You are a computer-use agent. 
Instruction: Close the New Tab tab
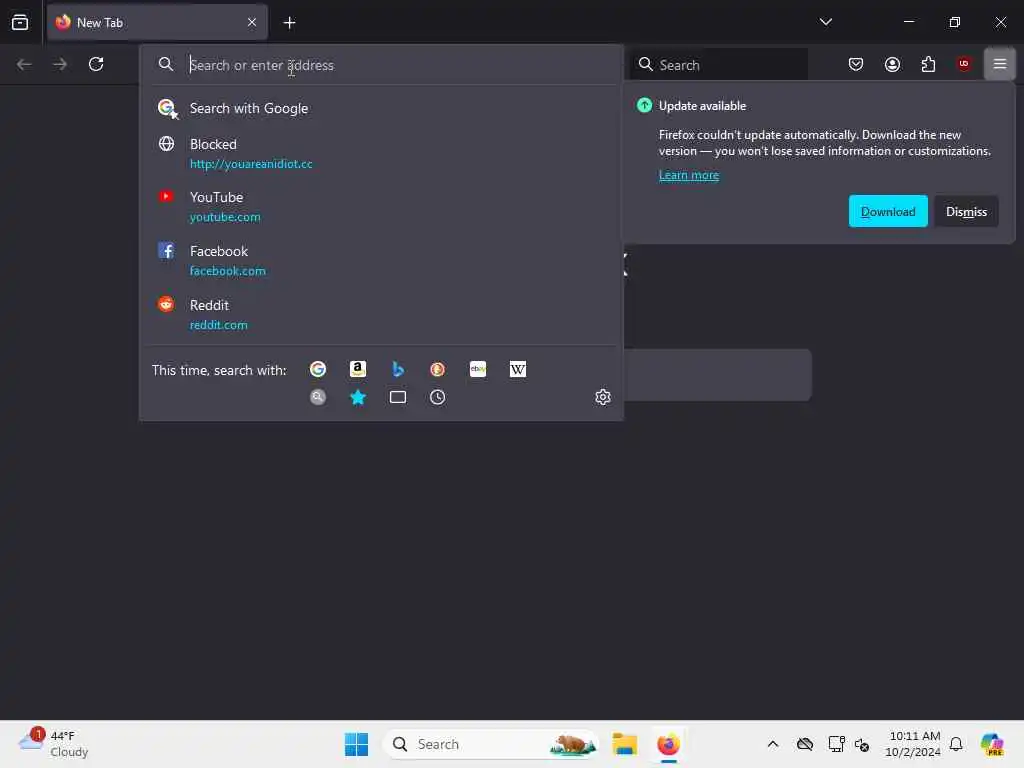click(x=251, y=22)
